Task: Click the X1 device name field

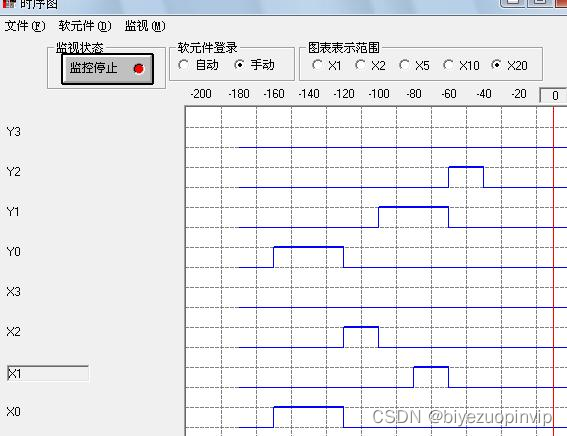Action: (x=48, y=373)
